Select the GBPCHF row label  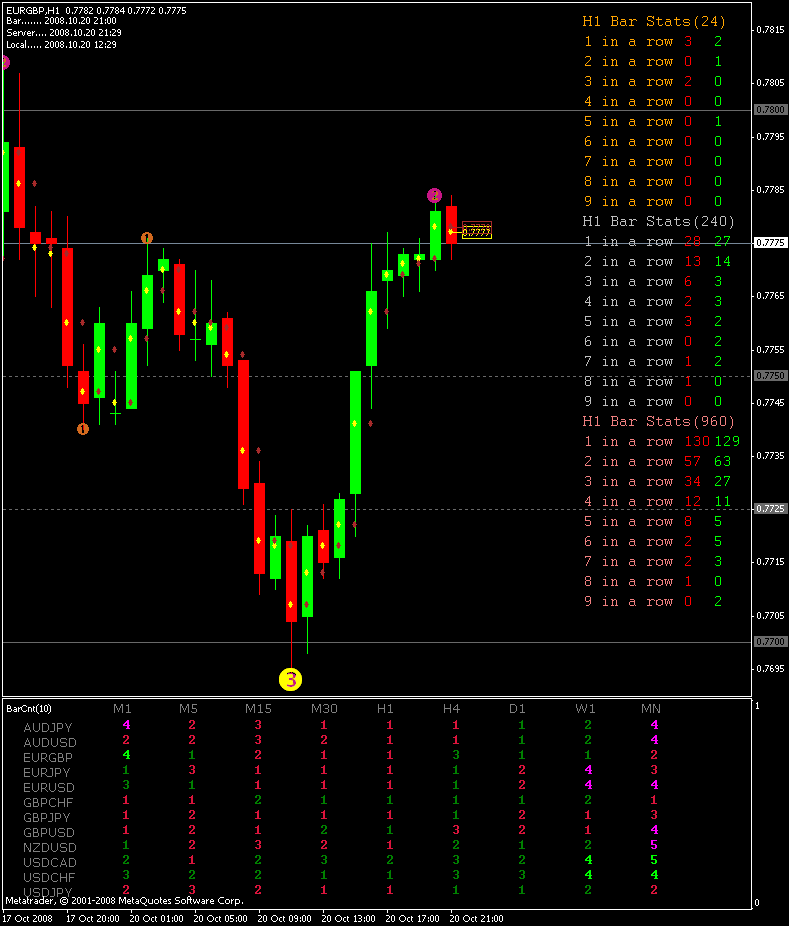tap(48, 803)
